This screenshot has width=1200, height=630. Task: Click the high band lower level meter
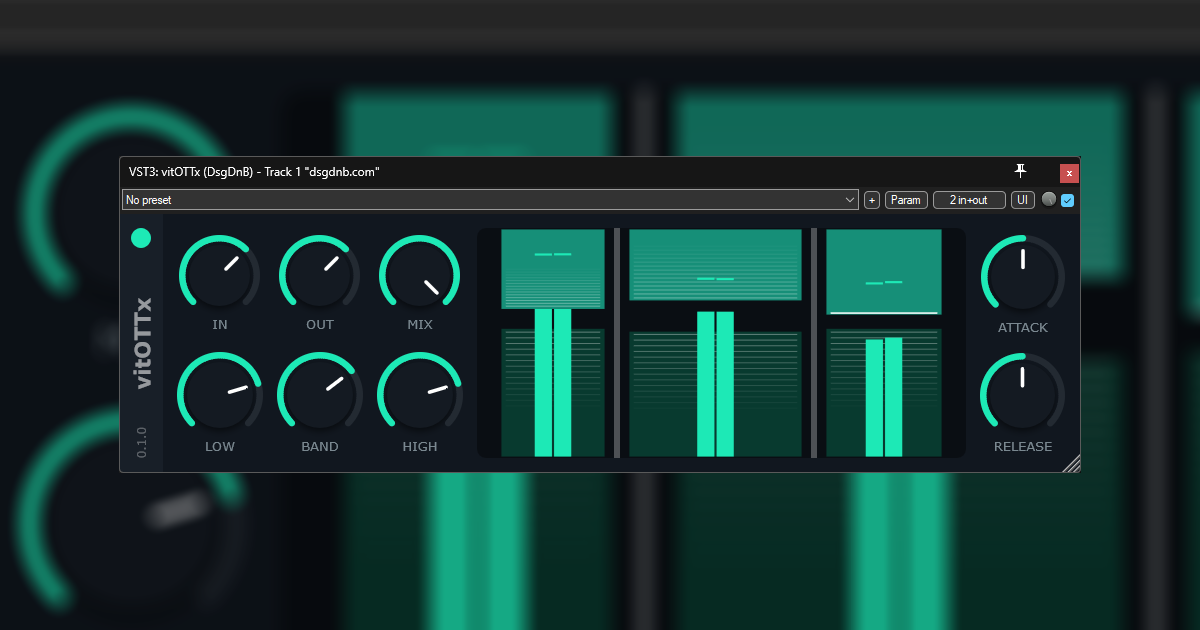[x=883, y=393]
